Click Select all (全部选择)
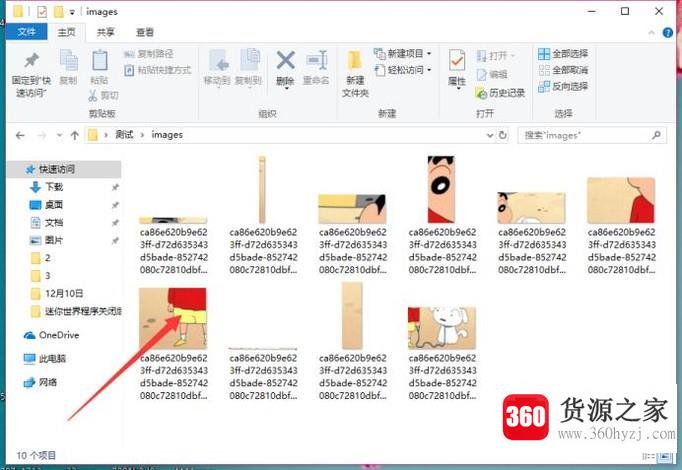This screenshot has height=470, width=682. (x=563, y=54)
